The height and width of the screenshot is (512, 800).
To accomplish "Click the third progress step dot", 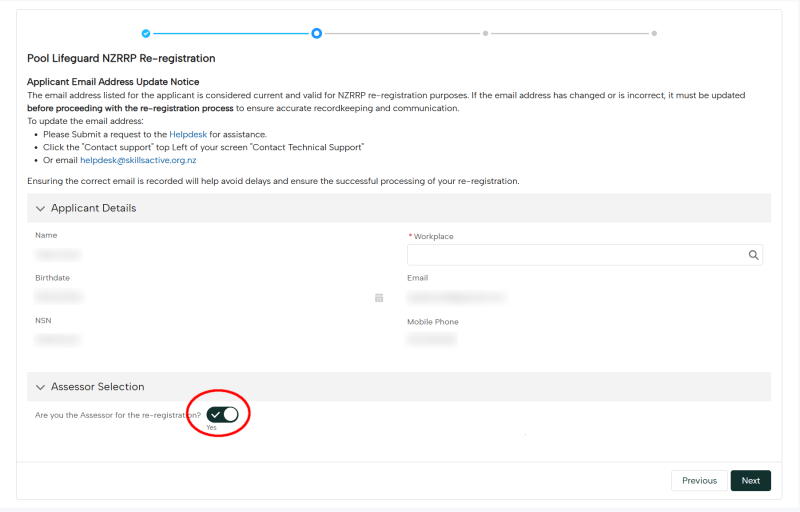I will pos(485,34).
